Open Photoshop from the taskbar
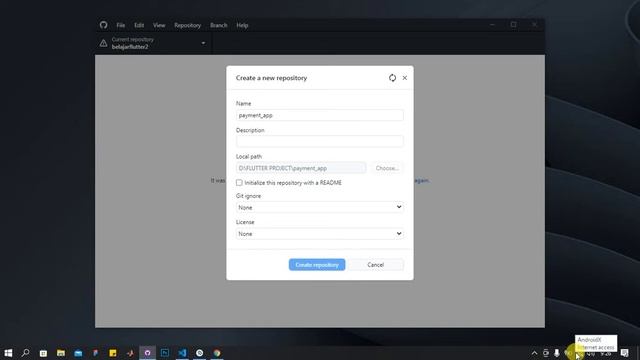Image resolution: width=640 pixels, height=360 pixels. click(x=165, y=353)
